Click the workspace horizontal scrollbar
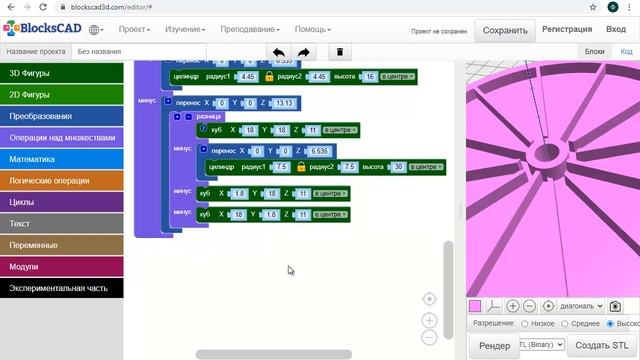Screen dimensions: 640x360 (x=273, y=354)
